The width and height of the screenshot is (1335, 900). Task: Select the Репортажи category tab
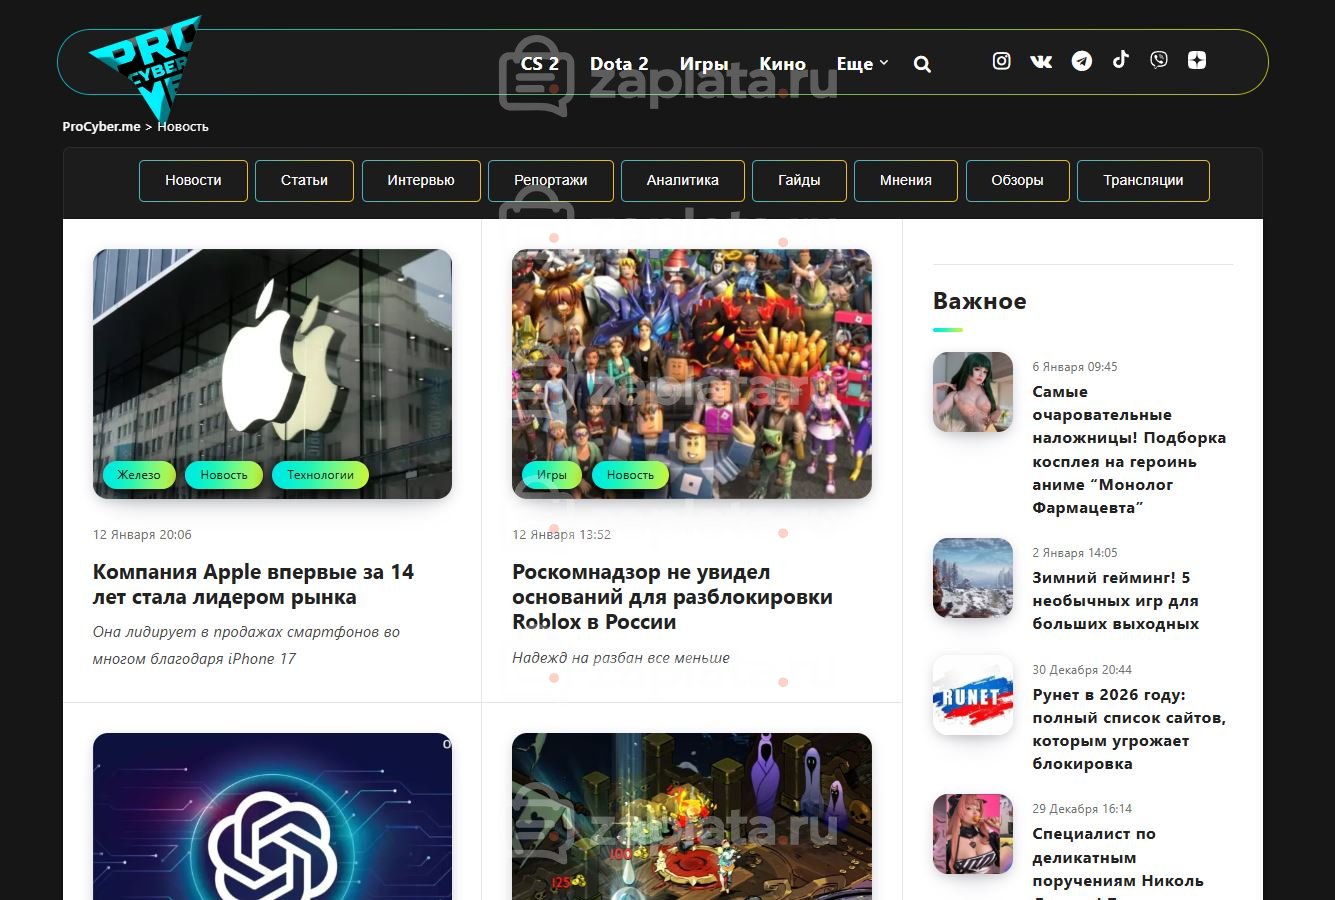pos(551,181)
